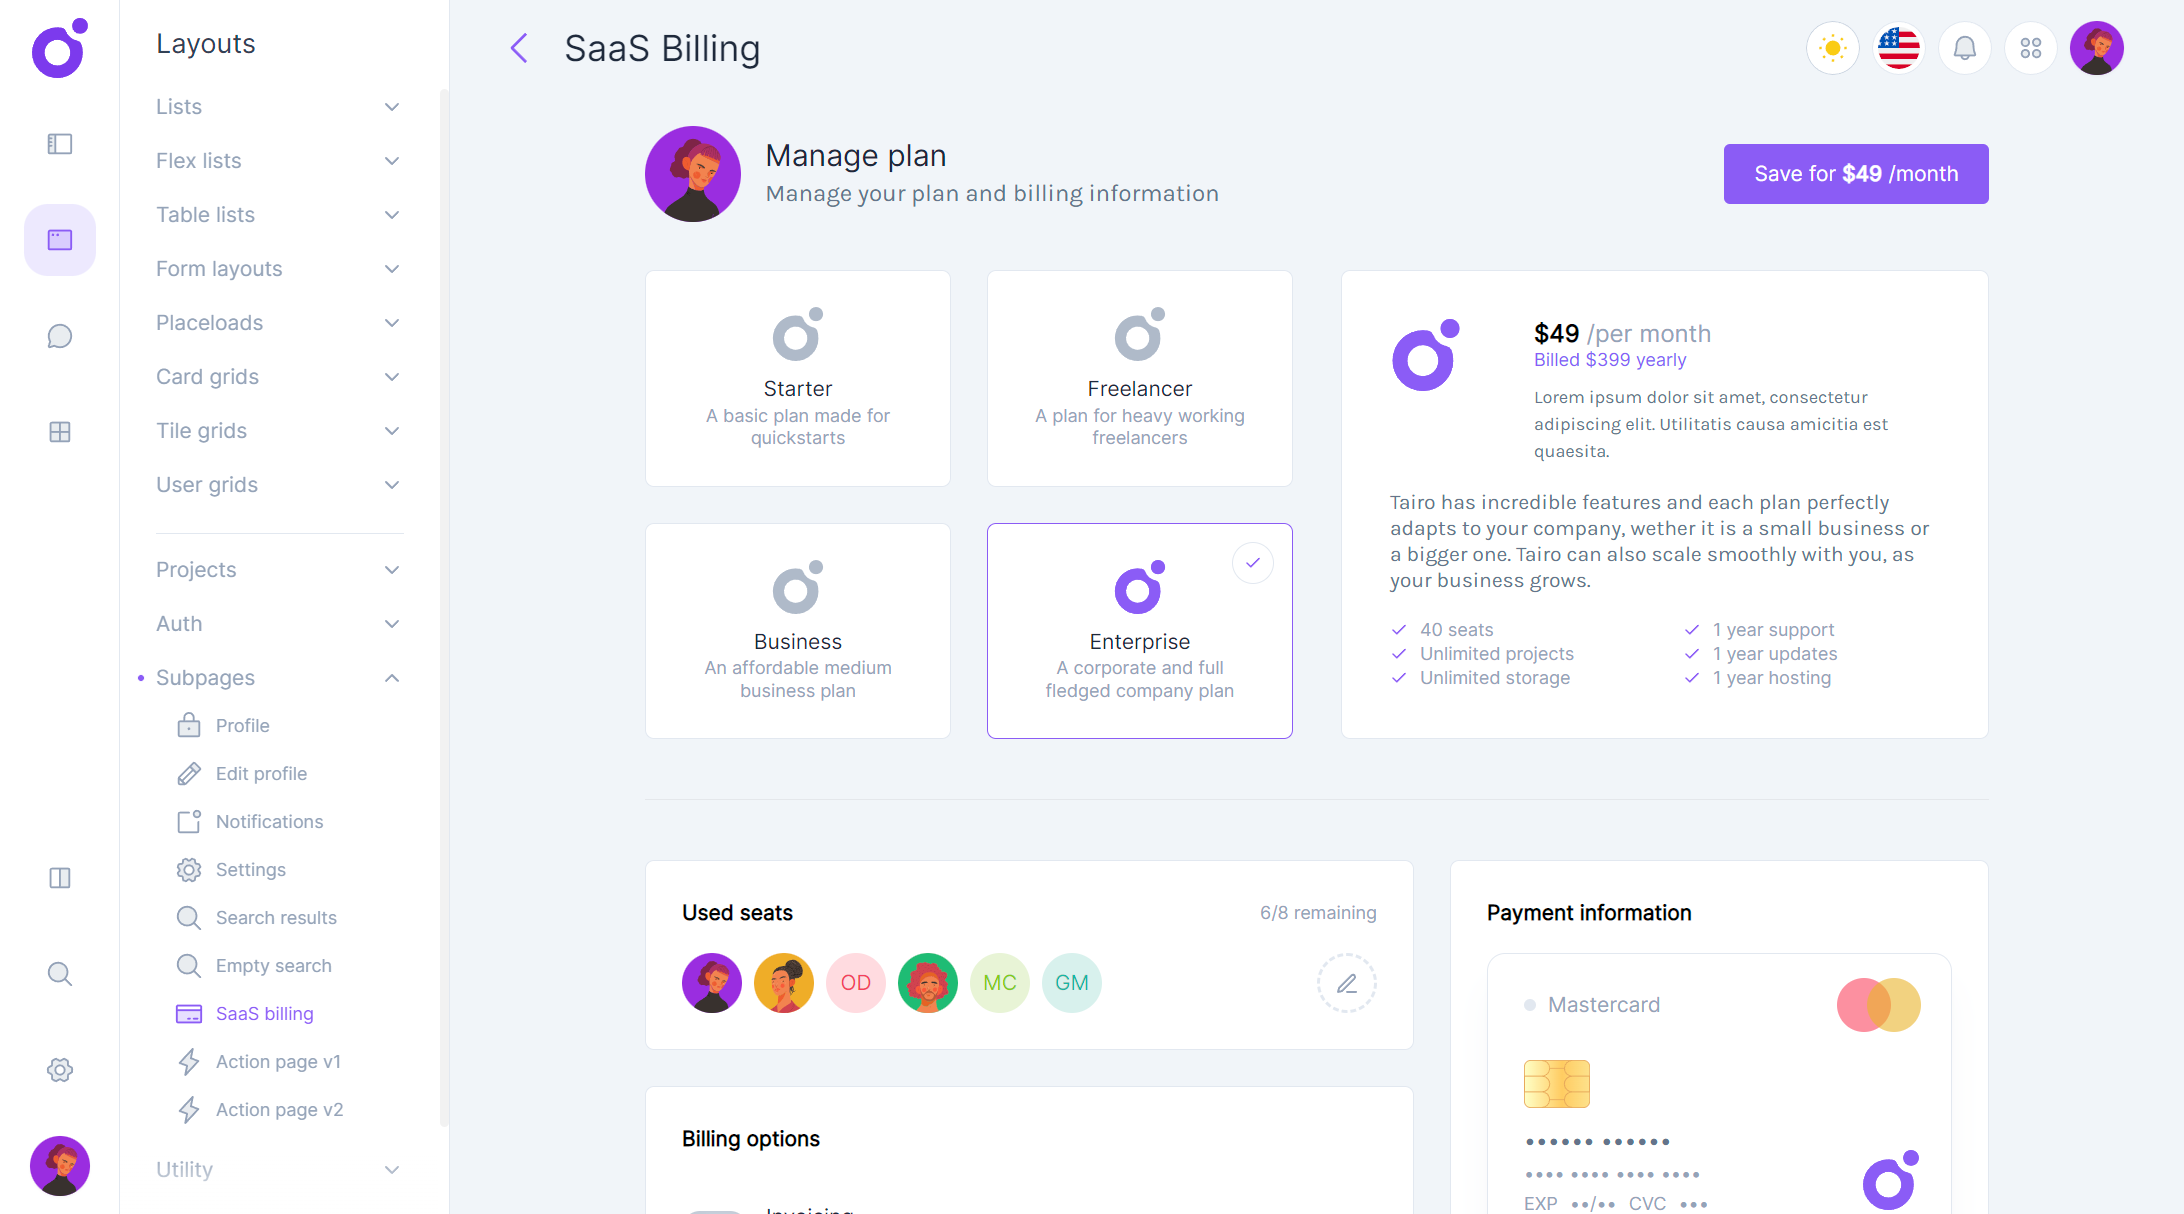Open the grid layouts icon in the sidebar
The height and width of the screenshot is (1214, 2184).
coord(59,431)
